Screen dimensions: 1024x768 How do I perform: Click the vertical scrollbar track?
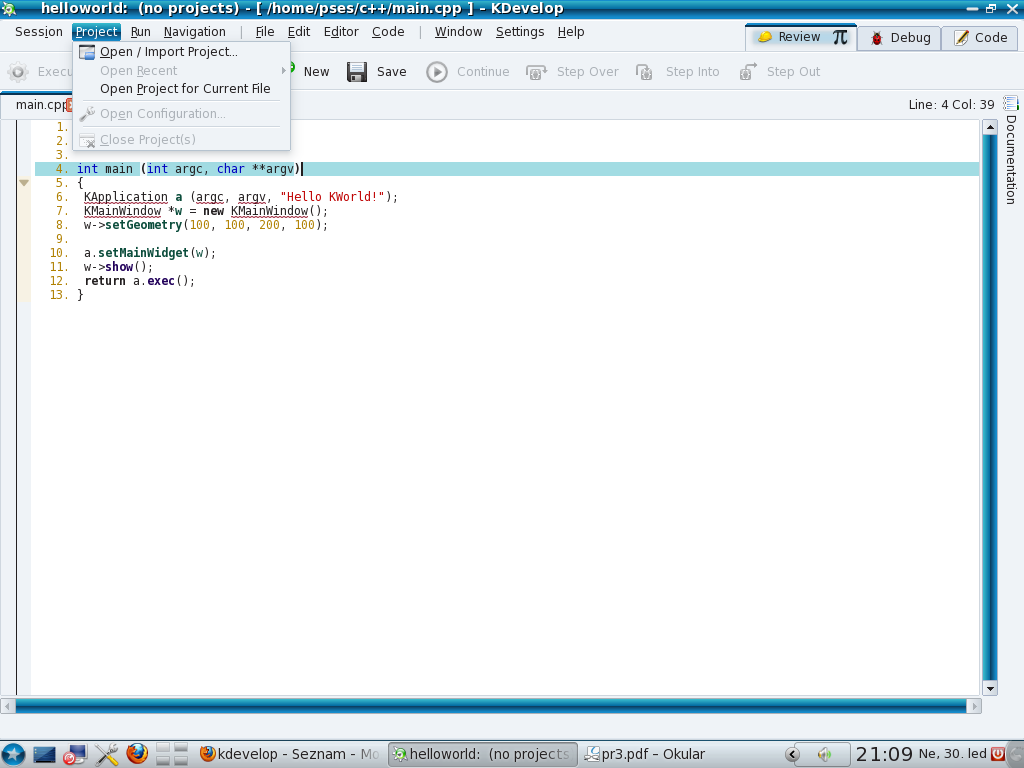click(x=990, y=408)
